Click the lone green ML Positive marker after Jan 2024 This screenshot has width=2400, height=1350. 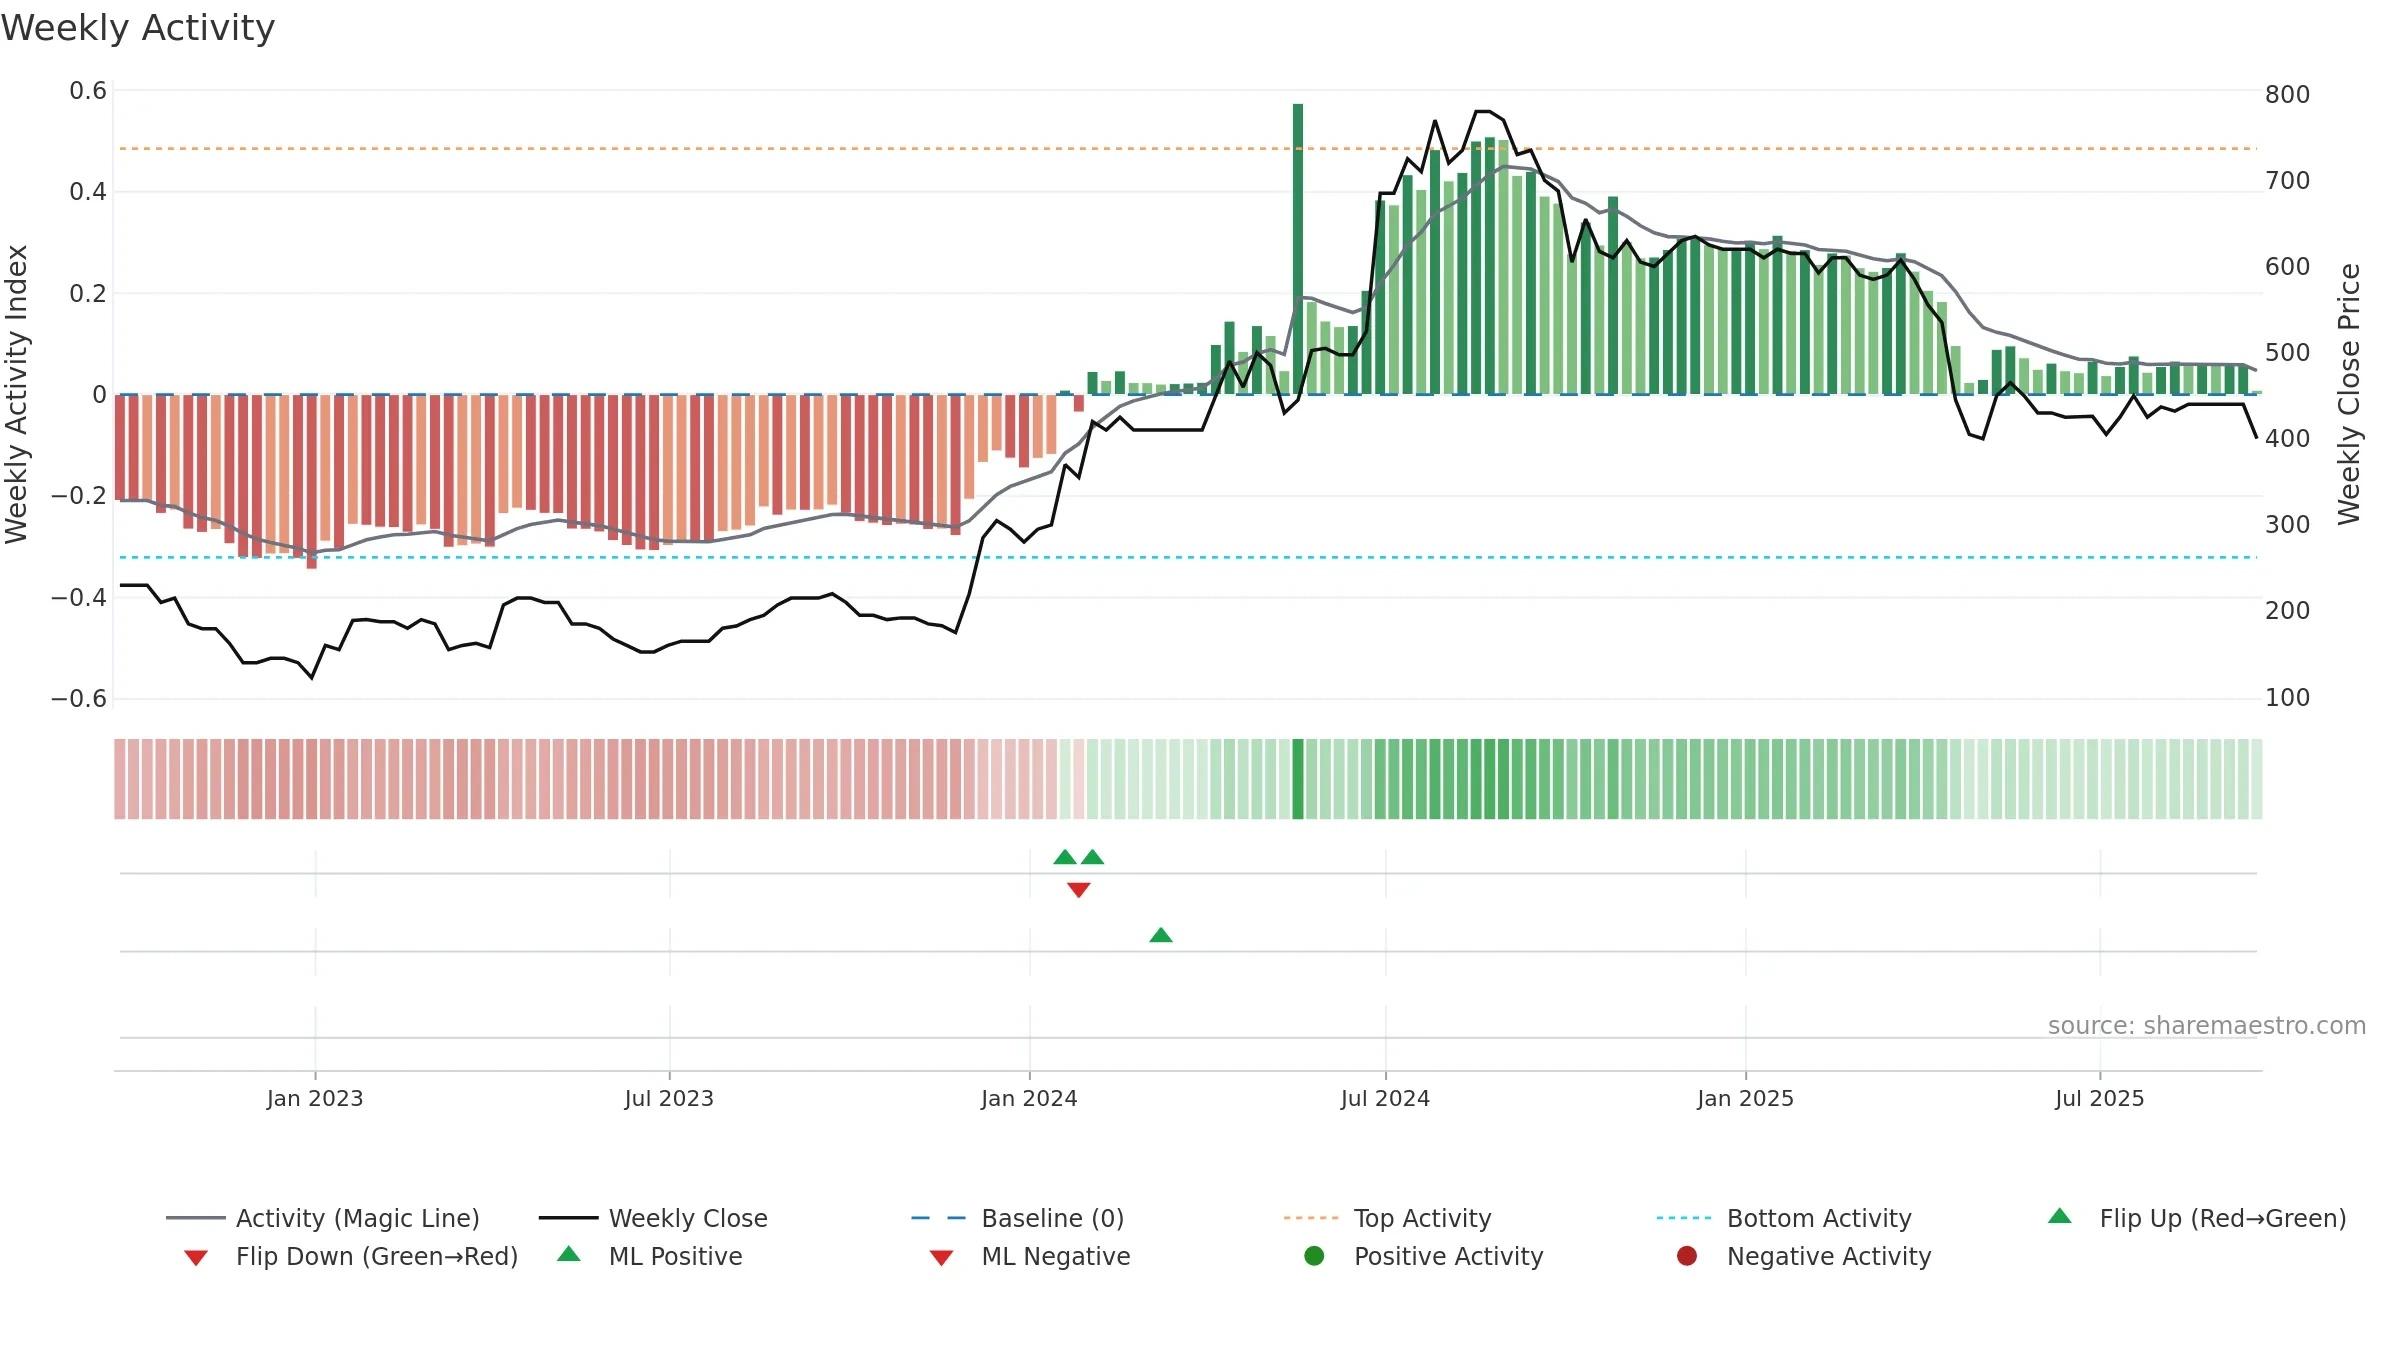pyautogui.click(x=1161, y=935)
